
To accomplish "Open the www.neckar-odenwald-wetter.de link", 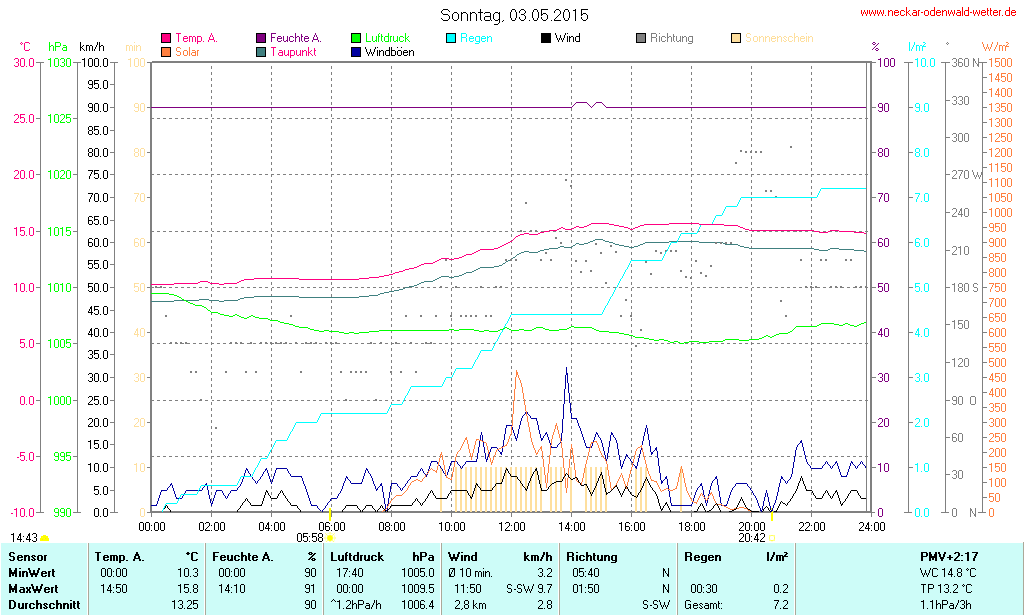I will [x=938, y=13].
